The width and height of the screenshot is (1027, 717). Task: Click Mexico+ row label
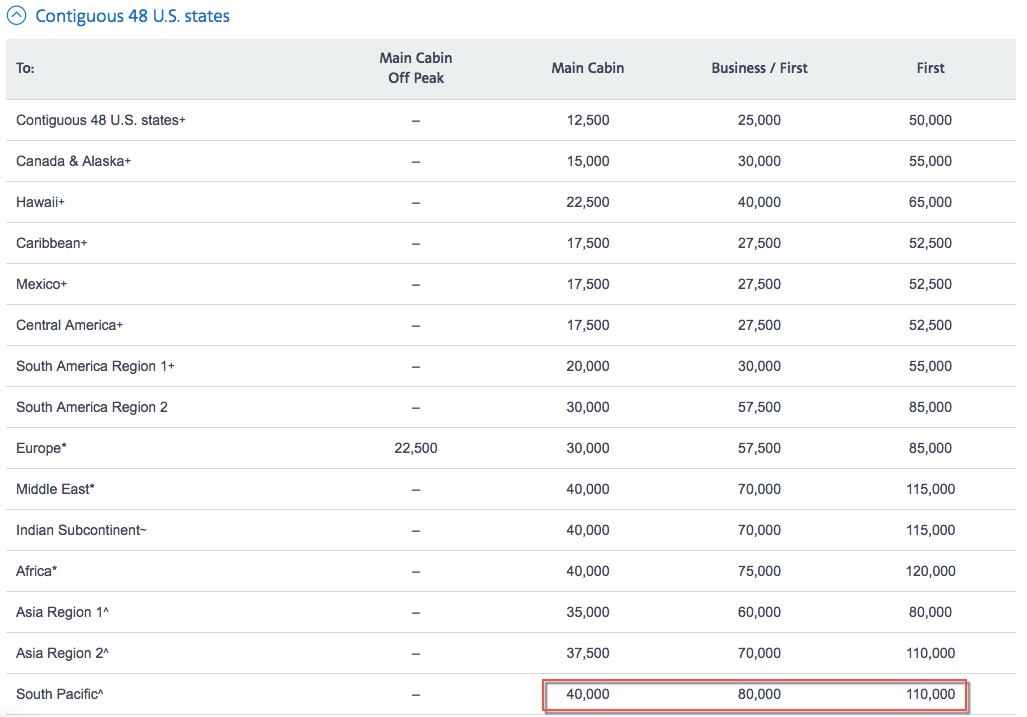tap(41, 284)
